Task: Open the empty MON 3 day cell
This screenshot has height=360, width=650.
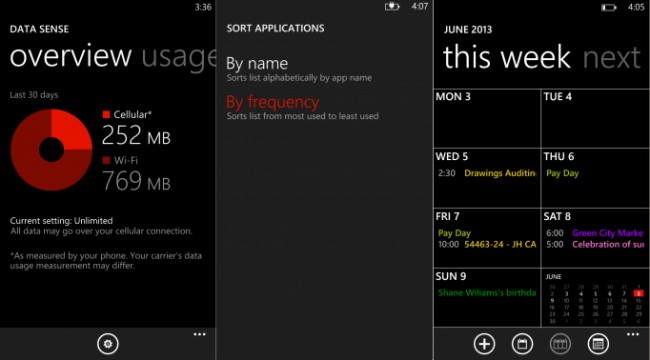Action: click(x=487, y=118)
